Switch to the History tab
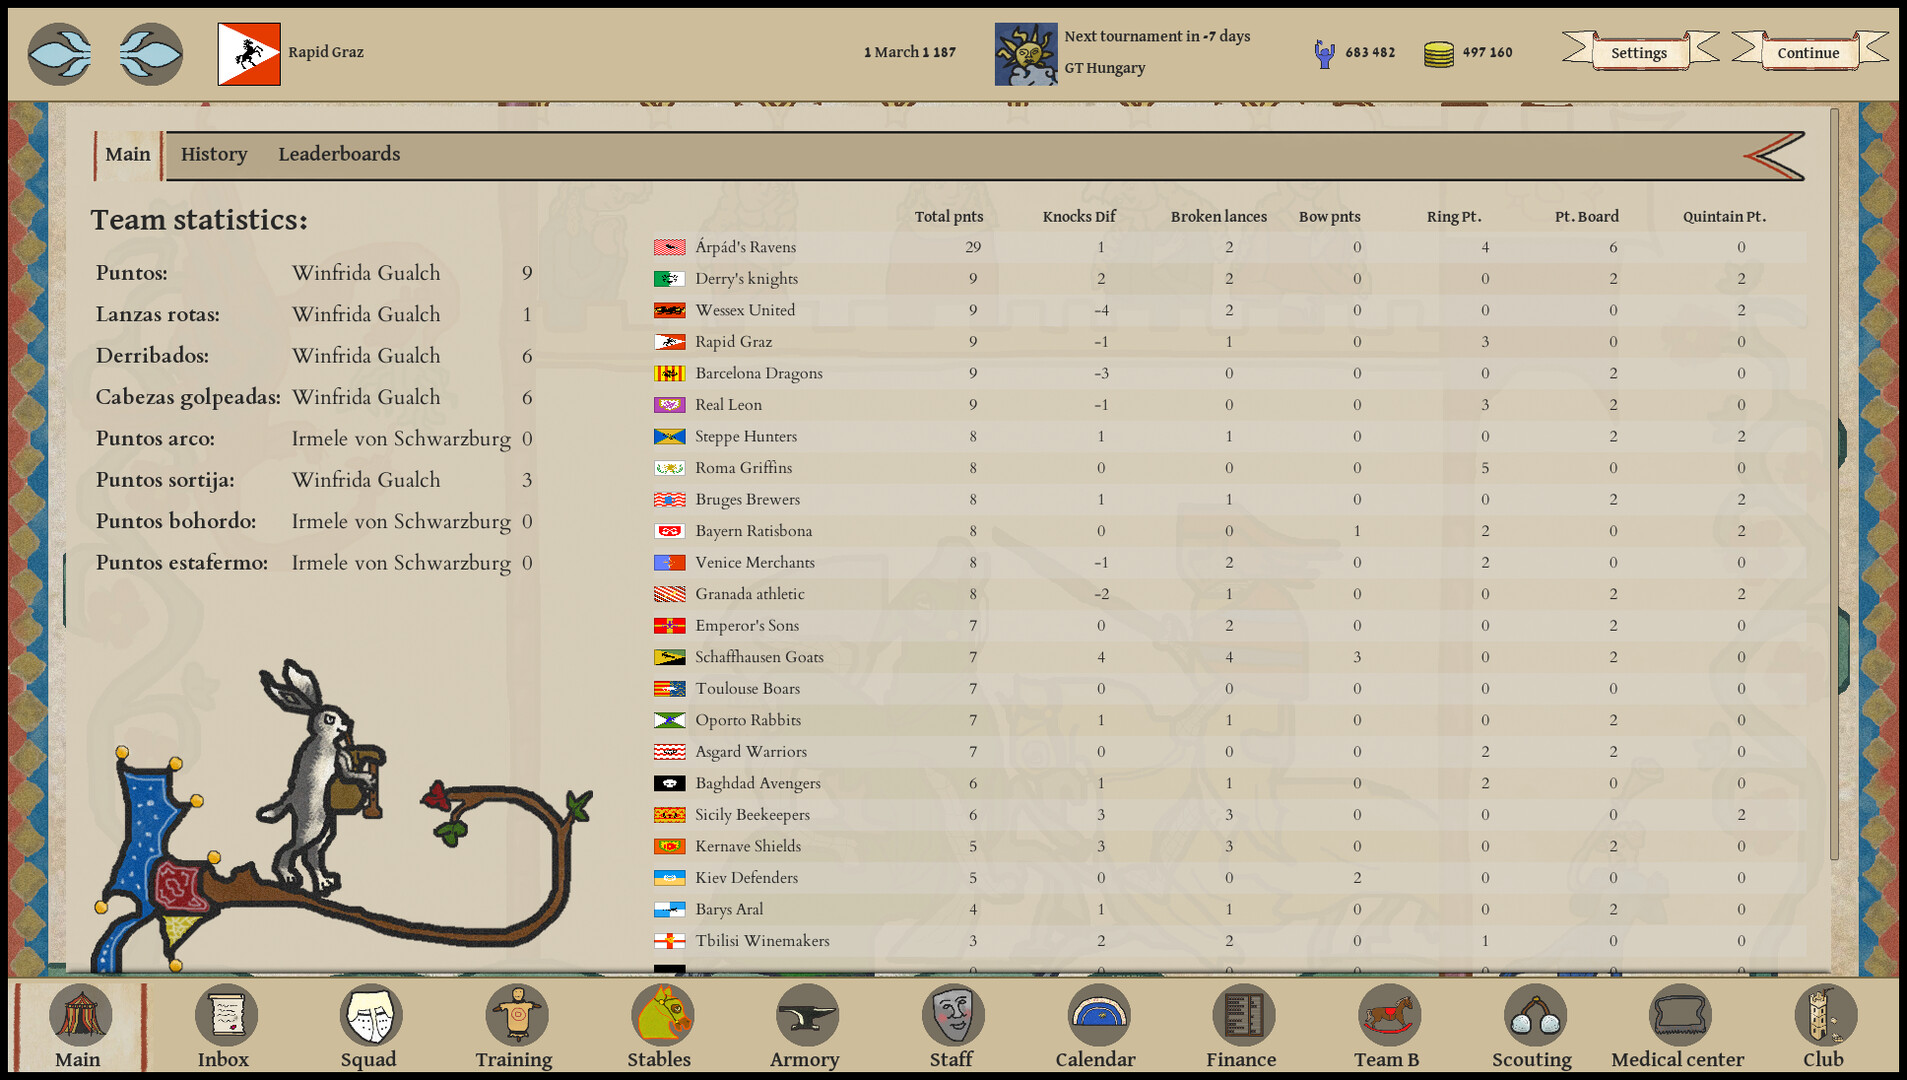 pos(213,154)
